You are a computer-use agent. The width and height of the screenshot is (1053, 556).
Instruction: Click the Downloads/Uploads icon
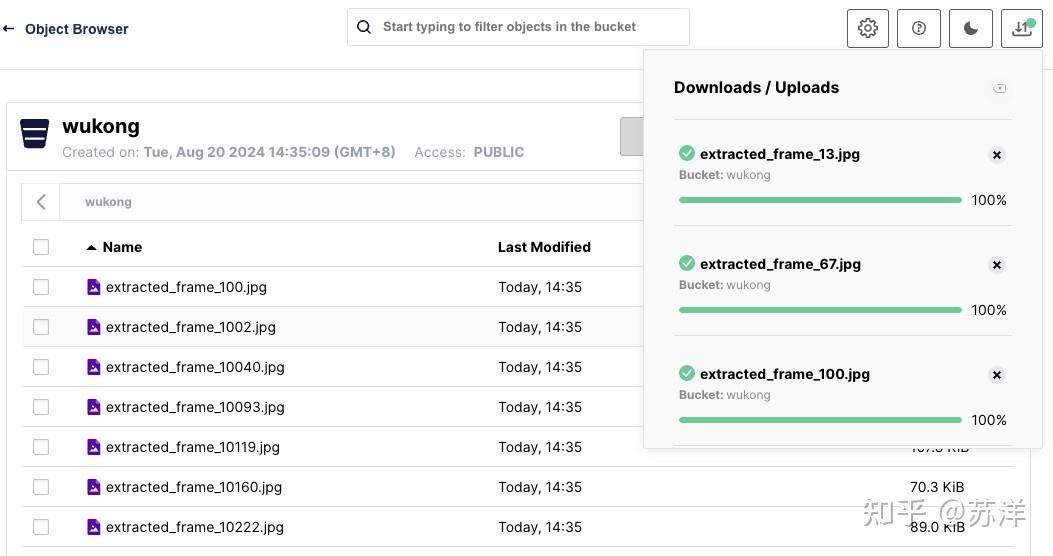[1021, 28]
